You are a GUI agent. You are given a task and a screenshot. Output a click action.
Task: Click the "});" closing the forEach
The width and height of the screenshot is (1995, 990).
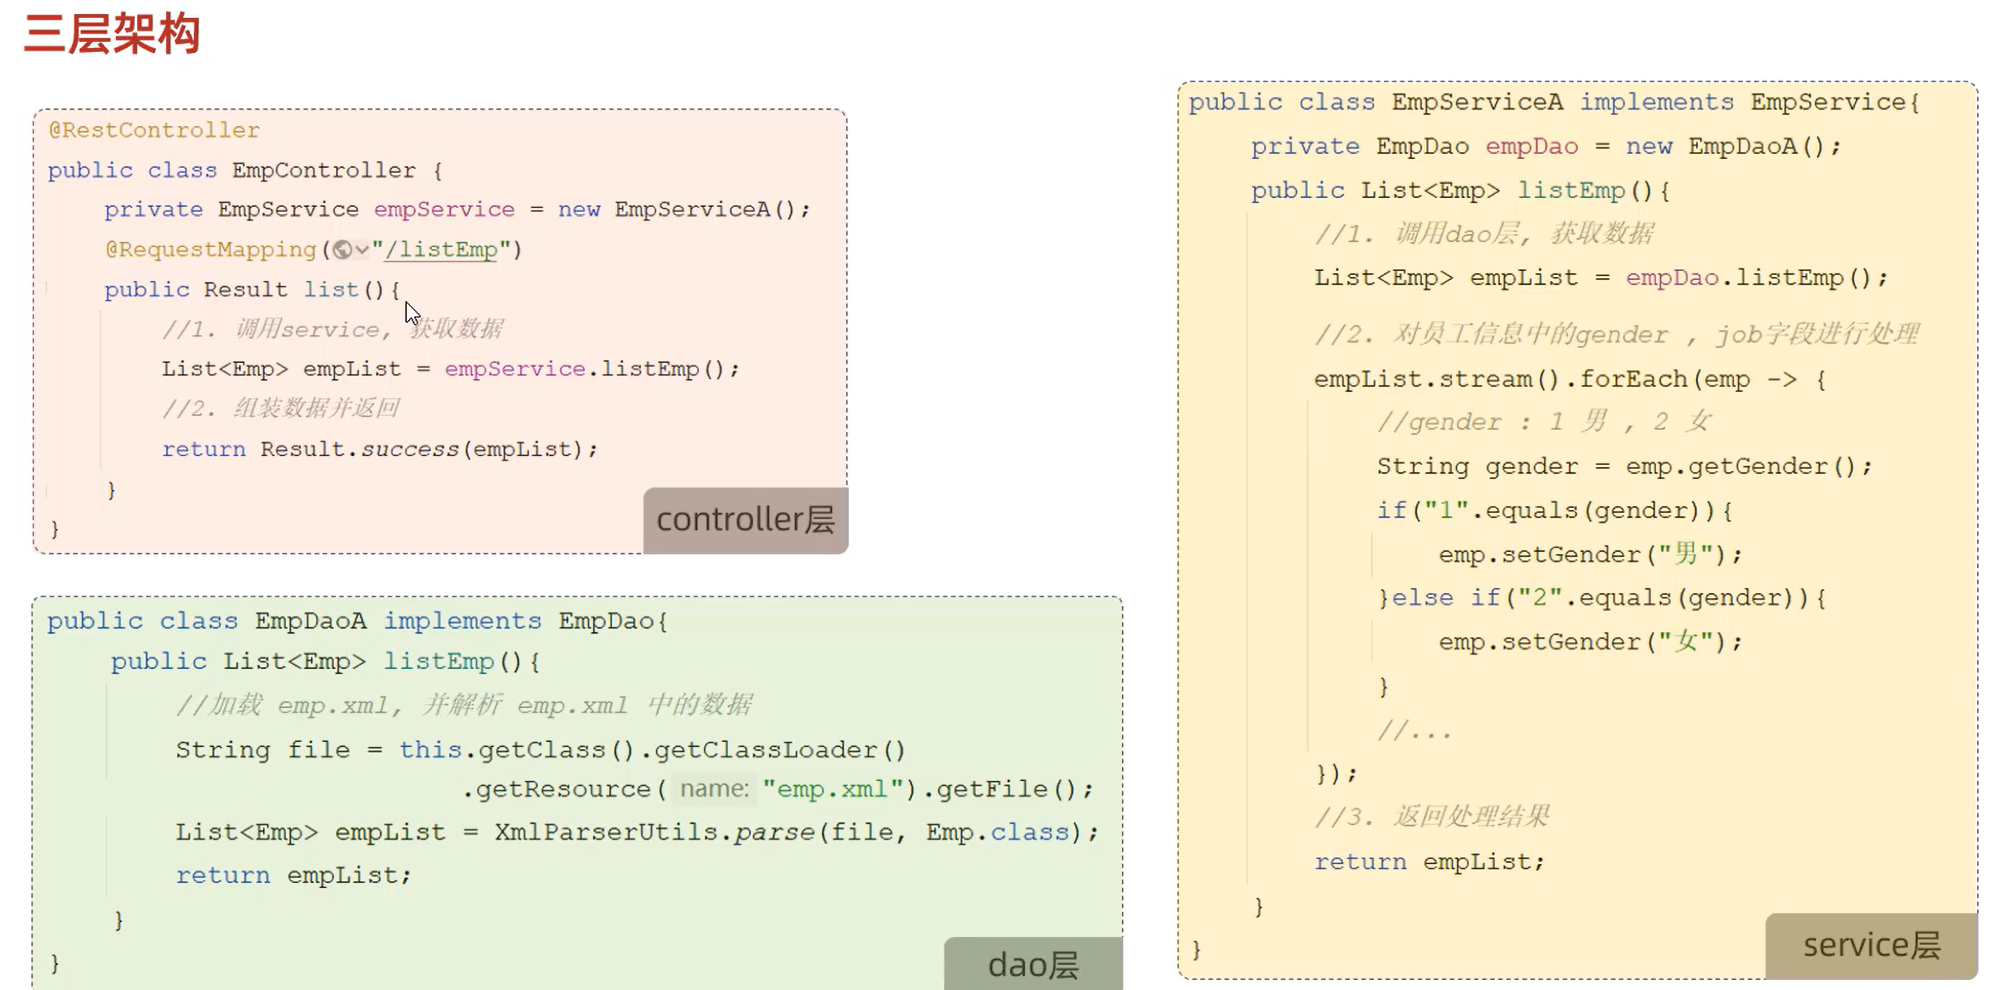(x=1336, y=773)
